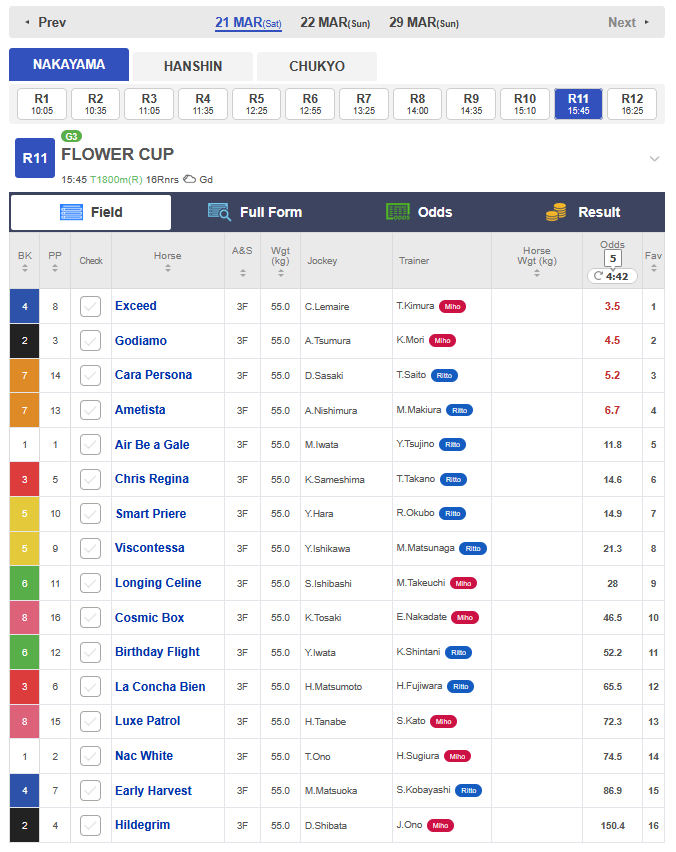This screenshot has width=676, height=852.
Task: Check the box for Hildegrim
Action: (90, 825)
